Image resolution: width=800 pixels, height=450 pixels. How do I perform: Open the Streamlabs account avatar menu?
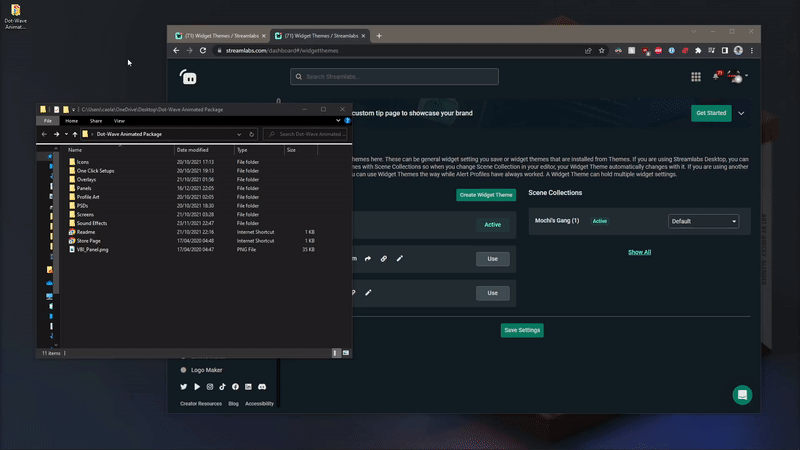pos(737,77)
